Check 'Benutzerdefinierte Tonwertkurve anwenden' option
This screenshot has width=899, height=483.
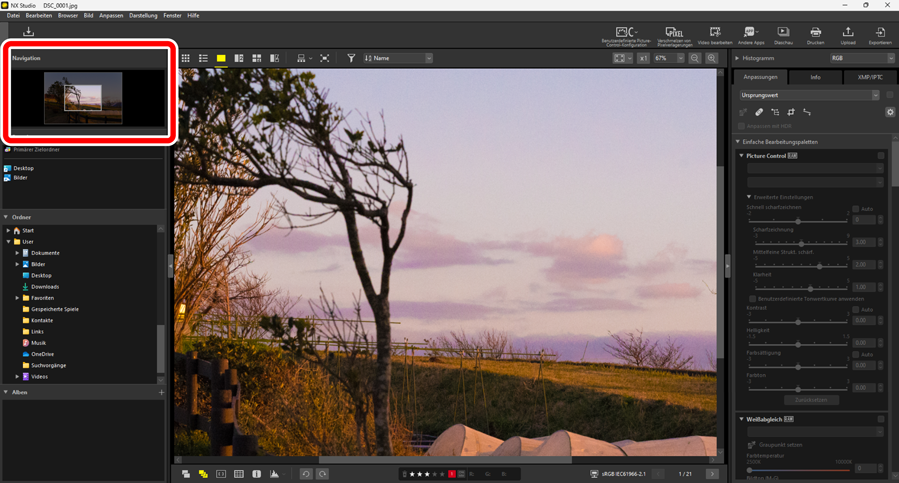[x=753, y=298]
